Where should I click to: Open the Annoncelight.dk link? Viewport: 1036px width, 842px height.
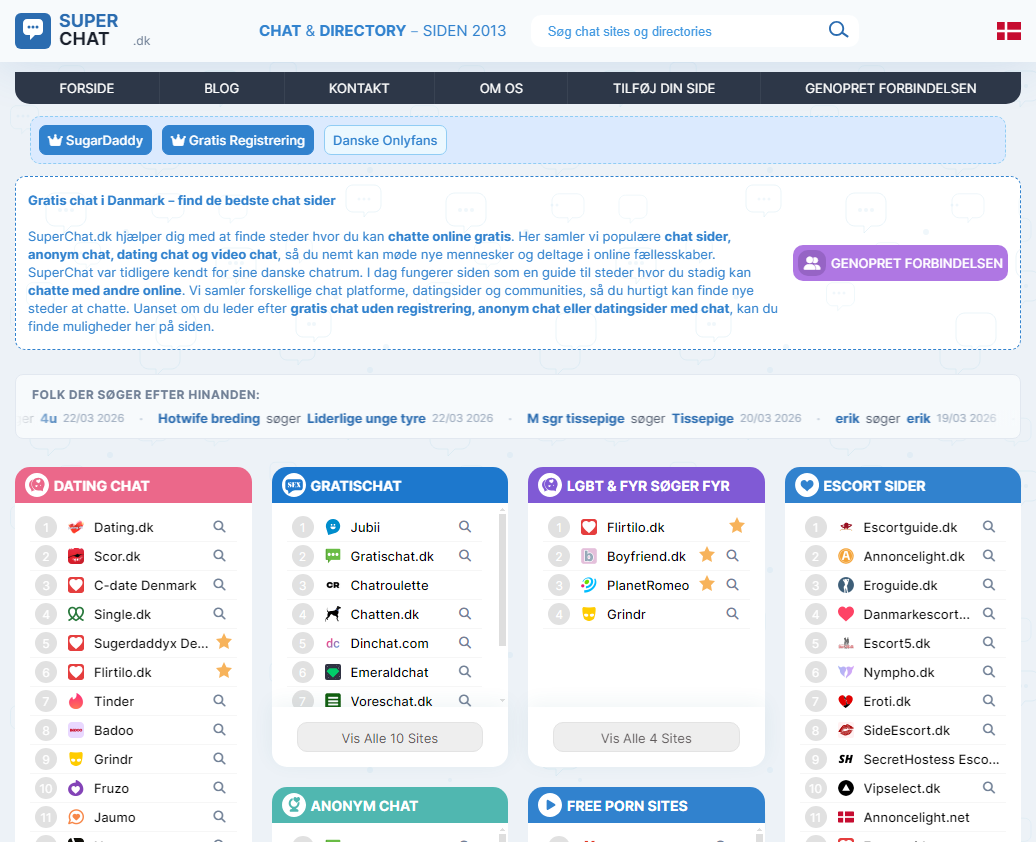point(914,556)
